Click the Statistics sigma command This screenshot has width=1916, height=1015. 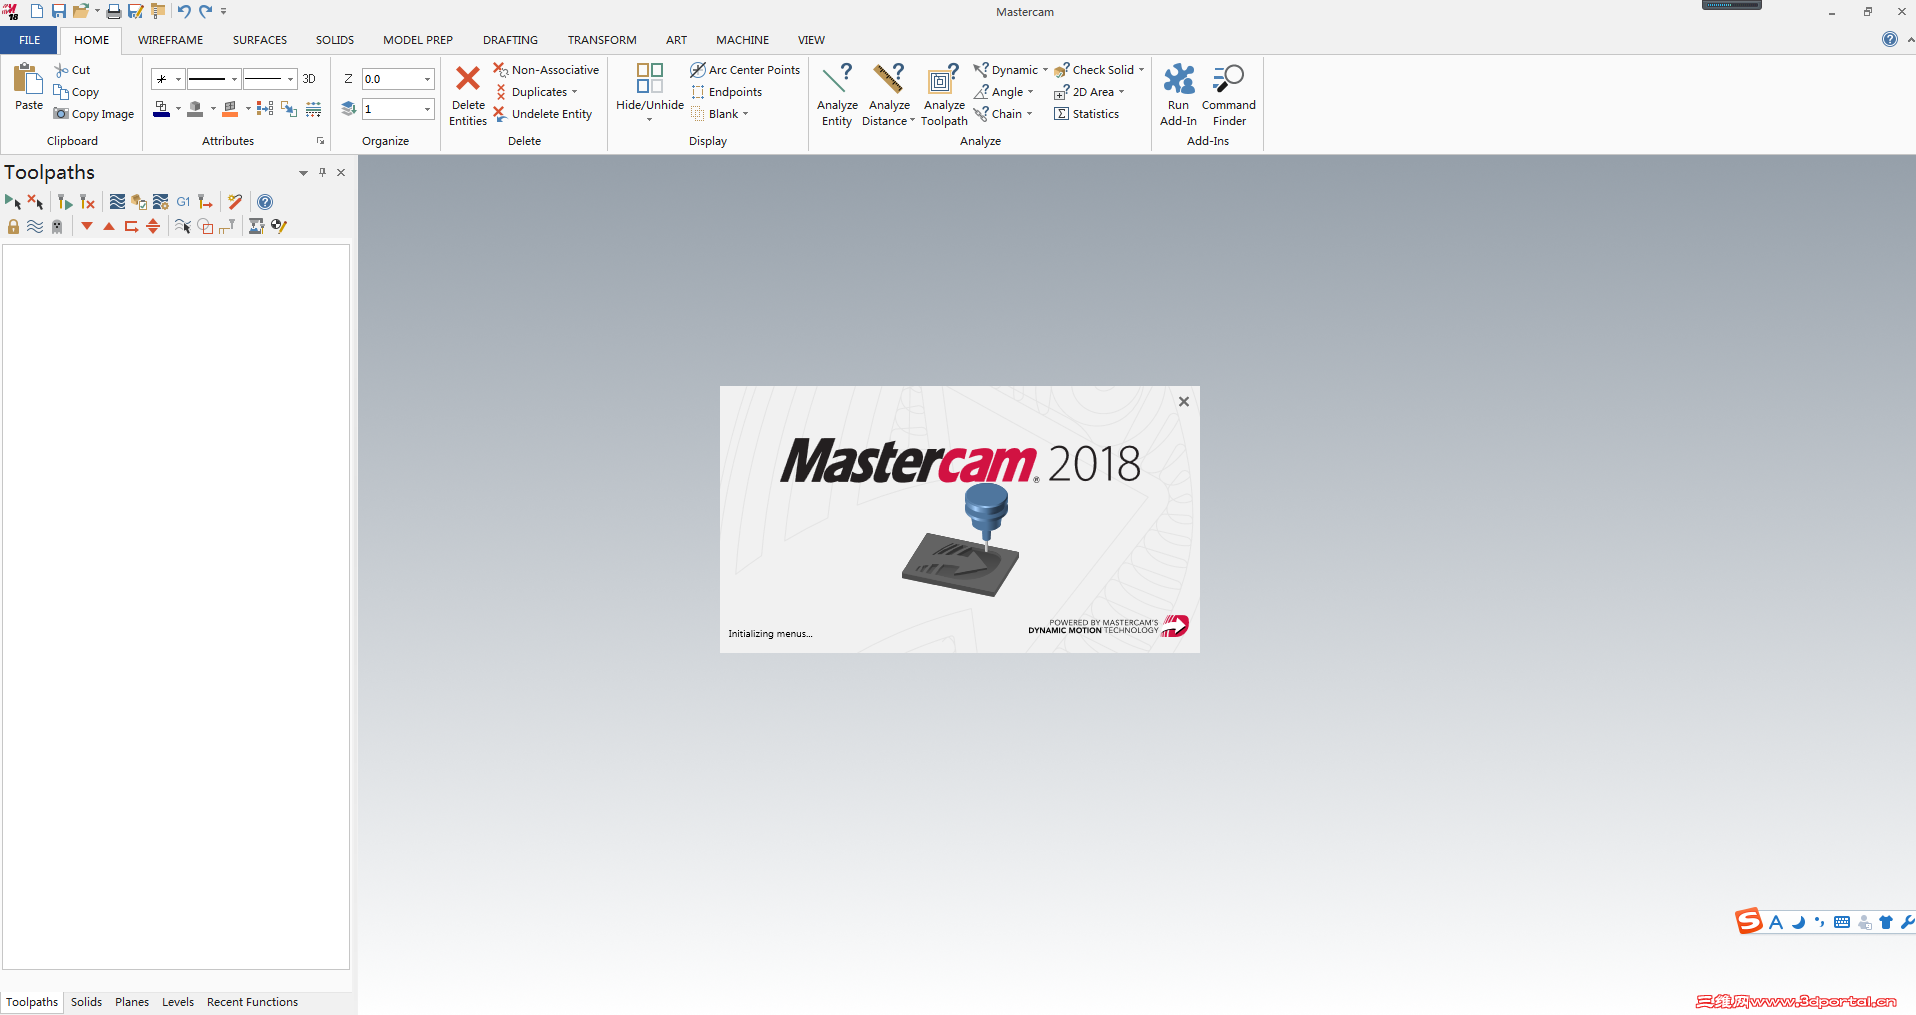[1087, 114]
